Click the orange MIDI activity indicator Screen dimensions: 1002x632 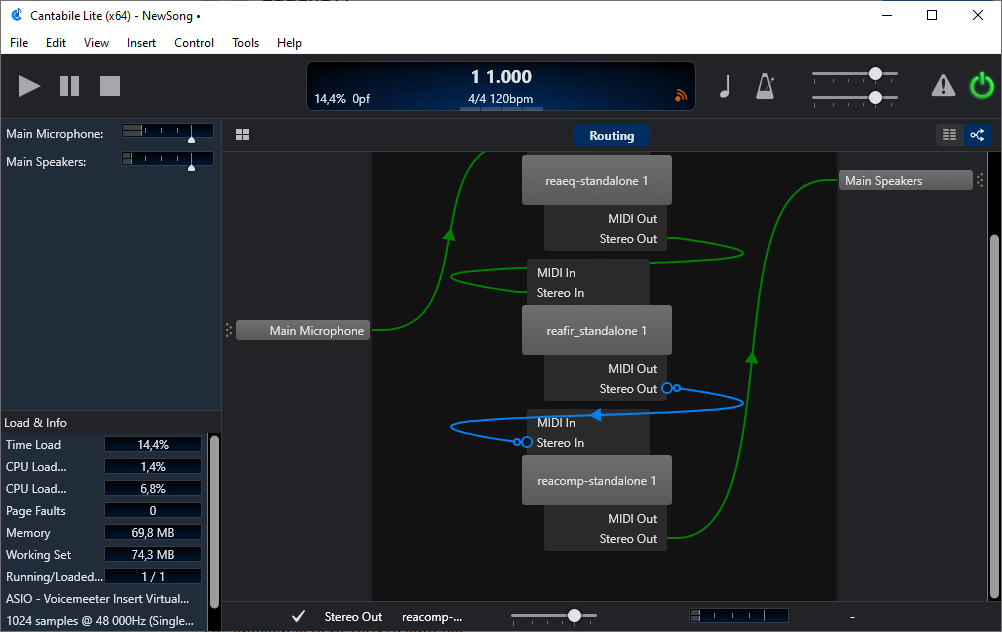(681, 96)
